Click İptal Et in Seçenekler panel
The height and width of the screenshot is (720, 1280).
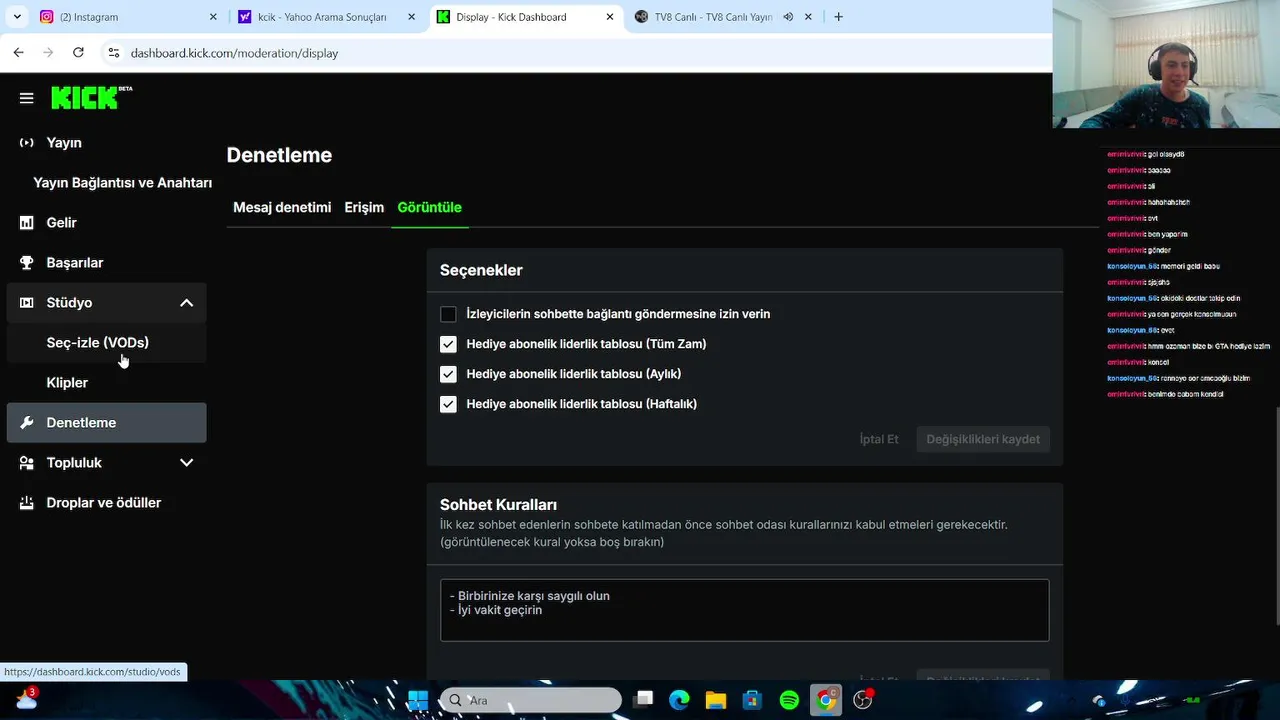point(879,439)
